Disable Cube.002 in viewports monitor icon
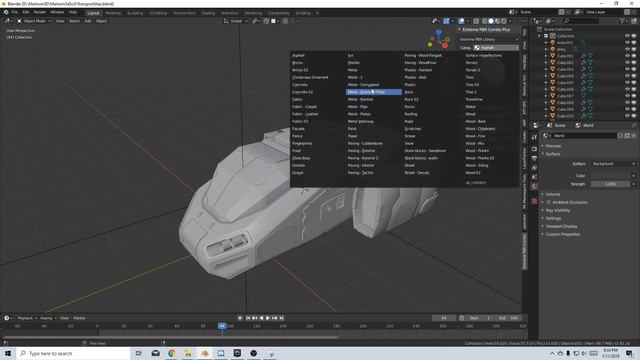 coord(634,62)
